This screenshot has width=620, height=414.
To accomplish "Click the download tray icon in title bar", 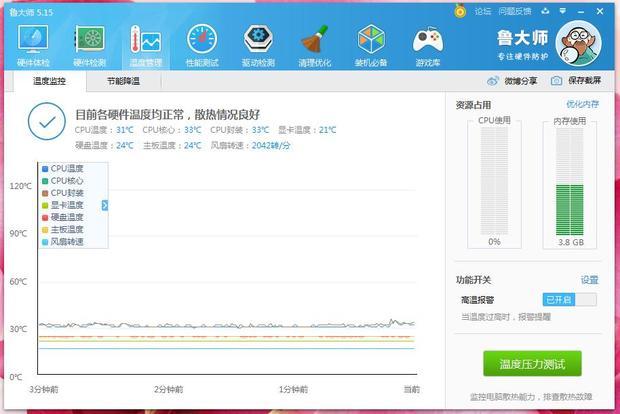I will tap(545, 11).
